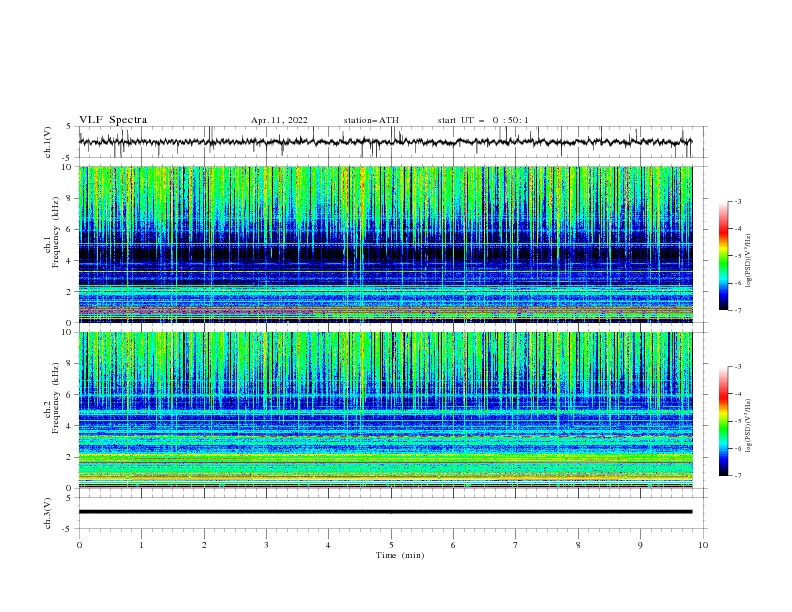Viewport: 792px width, 612px height.
Task: Click the "-7" tick on ch.1 colorbar
Action: click(738, 310)
